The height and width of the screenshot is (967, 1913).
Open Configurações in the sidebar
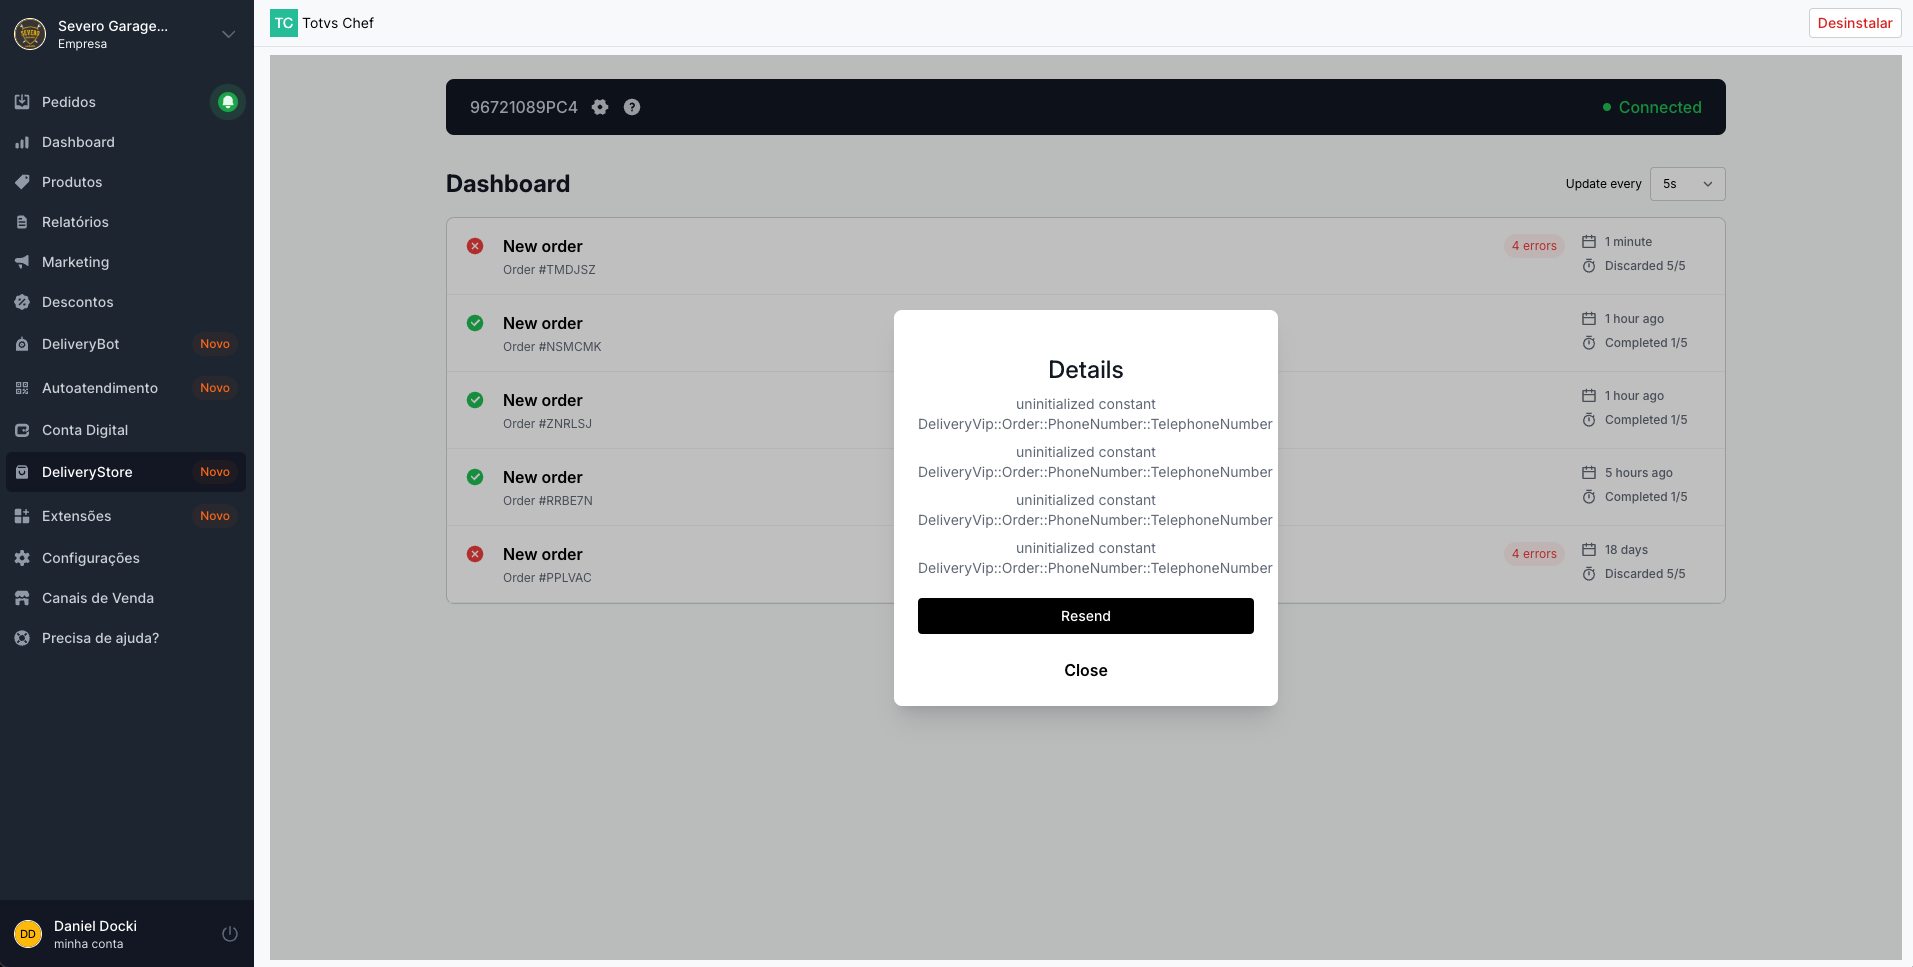pyautogui.click(x=90, y=558)
